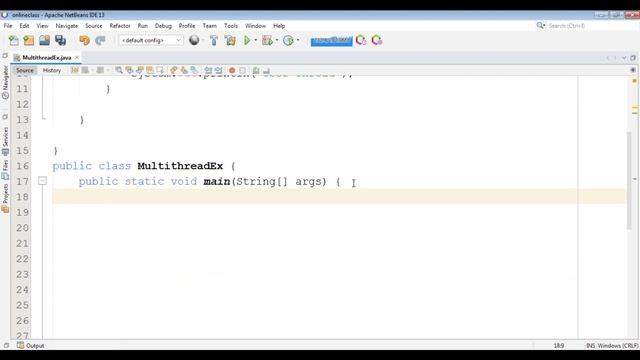Open the Profile Project dropdown arrow

click(298, 40)
